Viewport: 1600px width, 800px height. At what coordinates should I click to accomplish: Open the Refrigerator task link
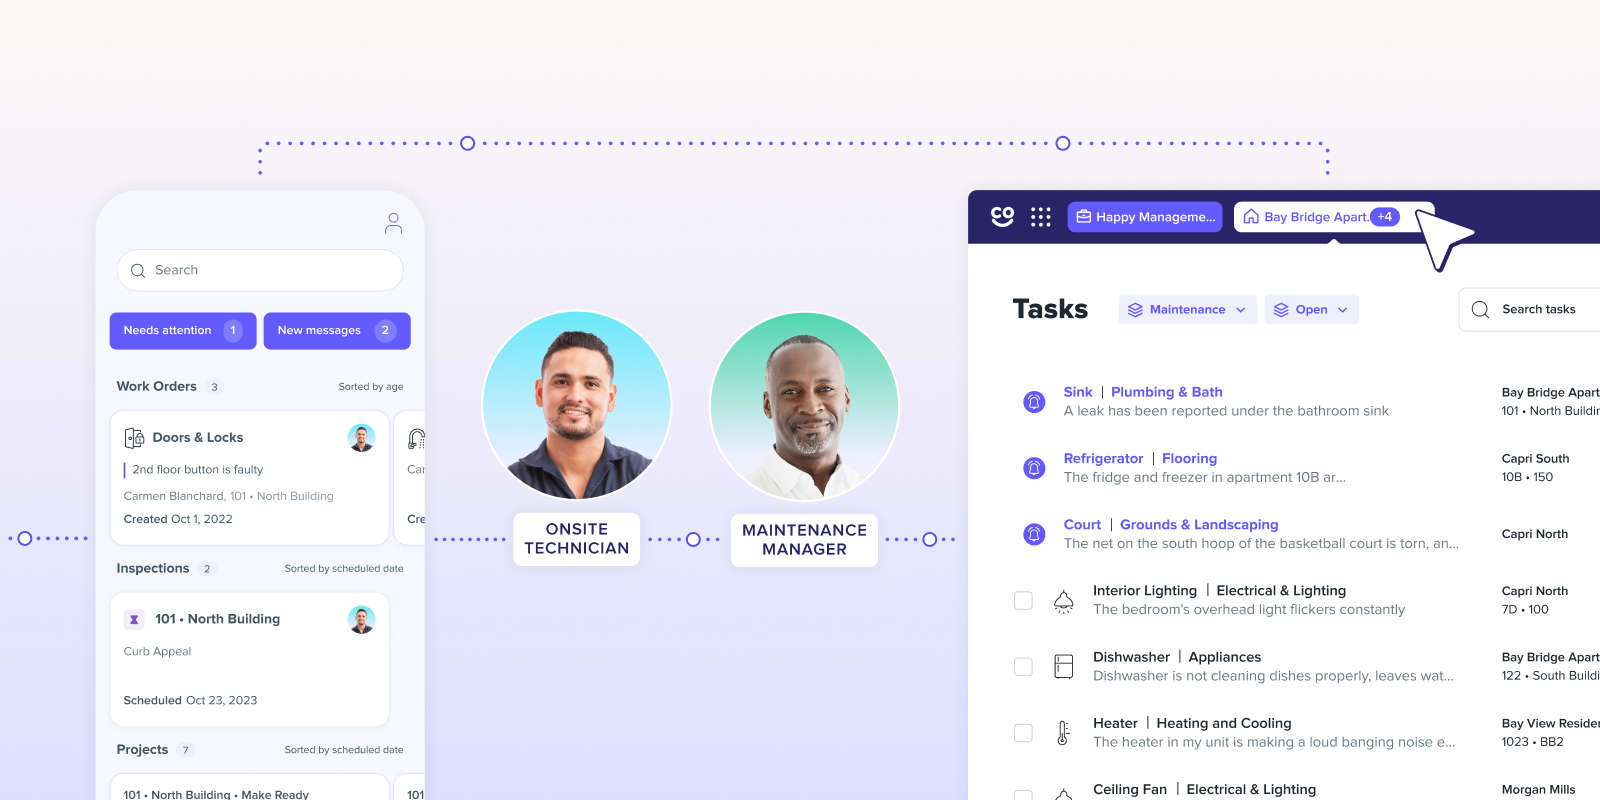coord(1103,459)
